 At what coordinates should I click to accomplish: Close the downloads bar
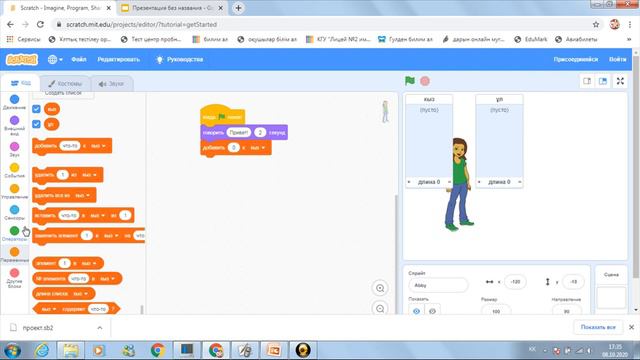[631, 327]
